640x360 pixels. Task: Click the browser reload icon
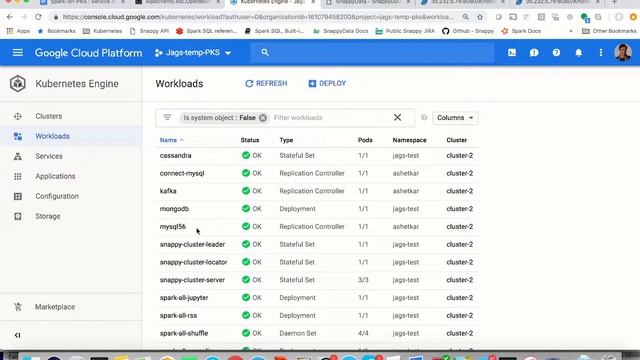point(38,17)
